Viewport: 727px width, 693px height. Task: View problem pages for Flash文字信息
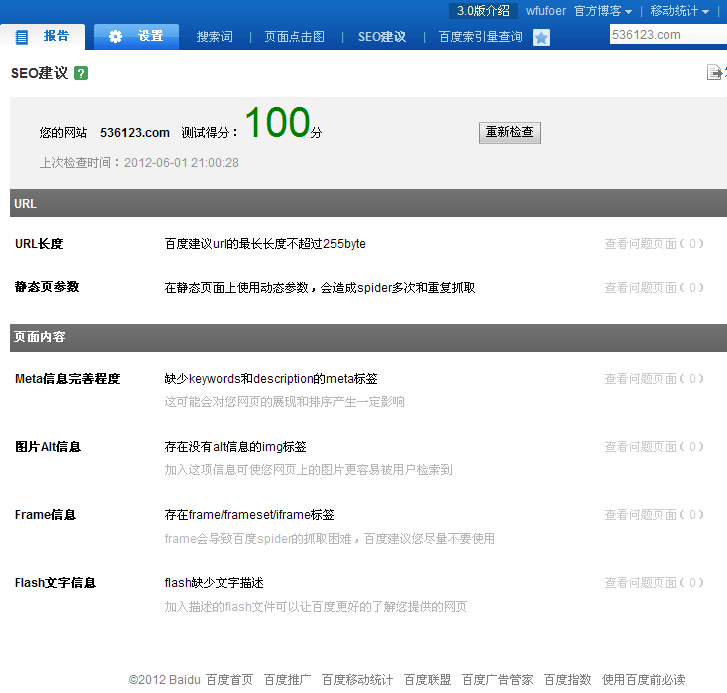point(654,583)
